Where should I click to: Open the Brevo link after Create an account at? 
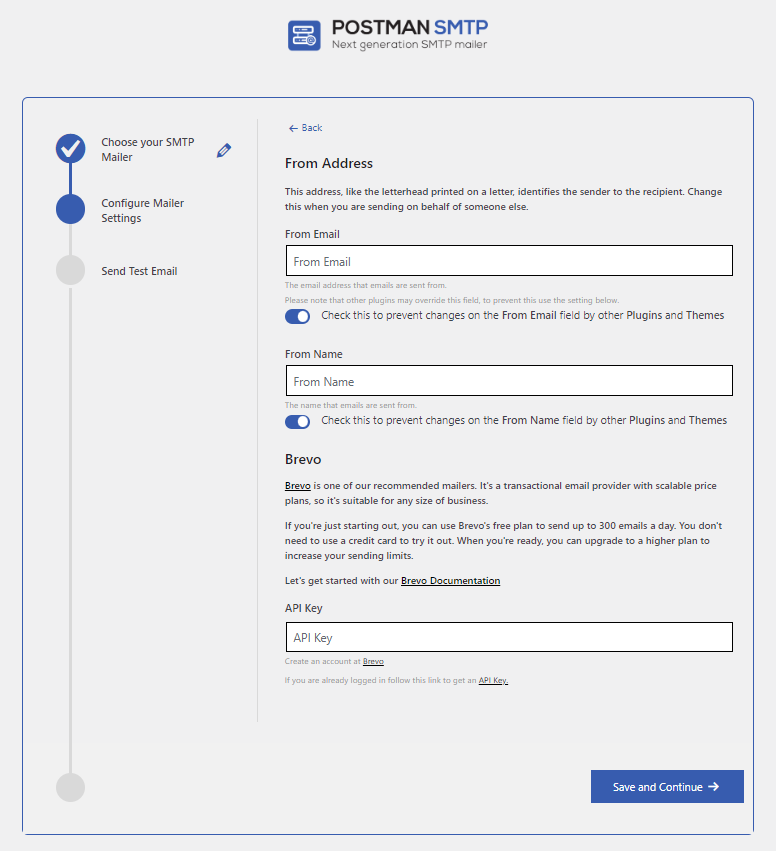(373, 662)
